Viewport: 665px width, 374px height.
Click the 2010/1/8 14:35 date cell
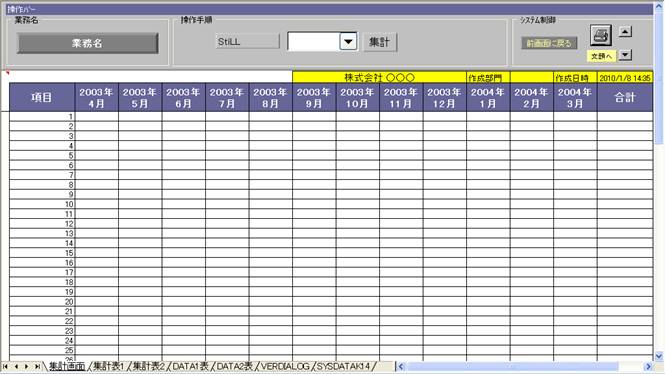625,78
